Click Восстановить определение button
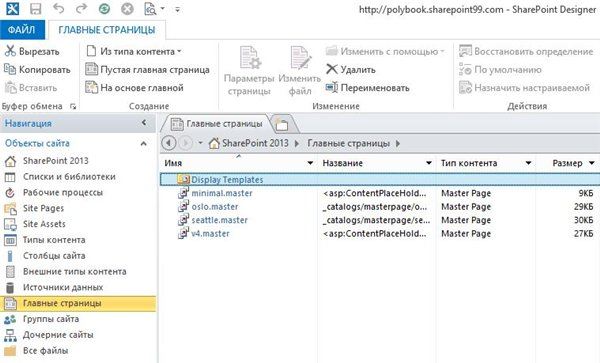Screen dimensions: 600x363 [x=526, y=51]
